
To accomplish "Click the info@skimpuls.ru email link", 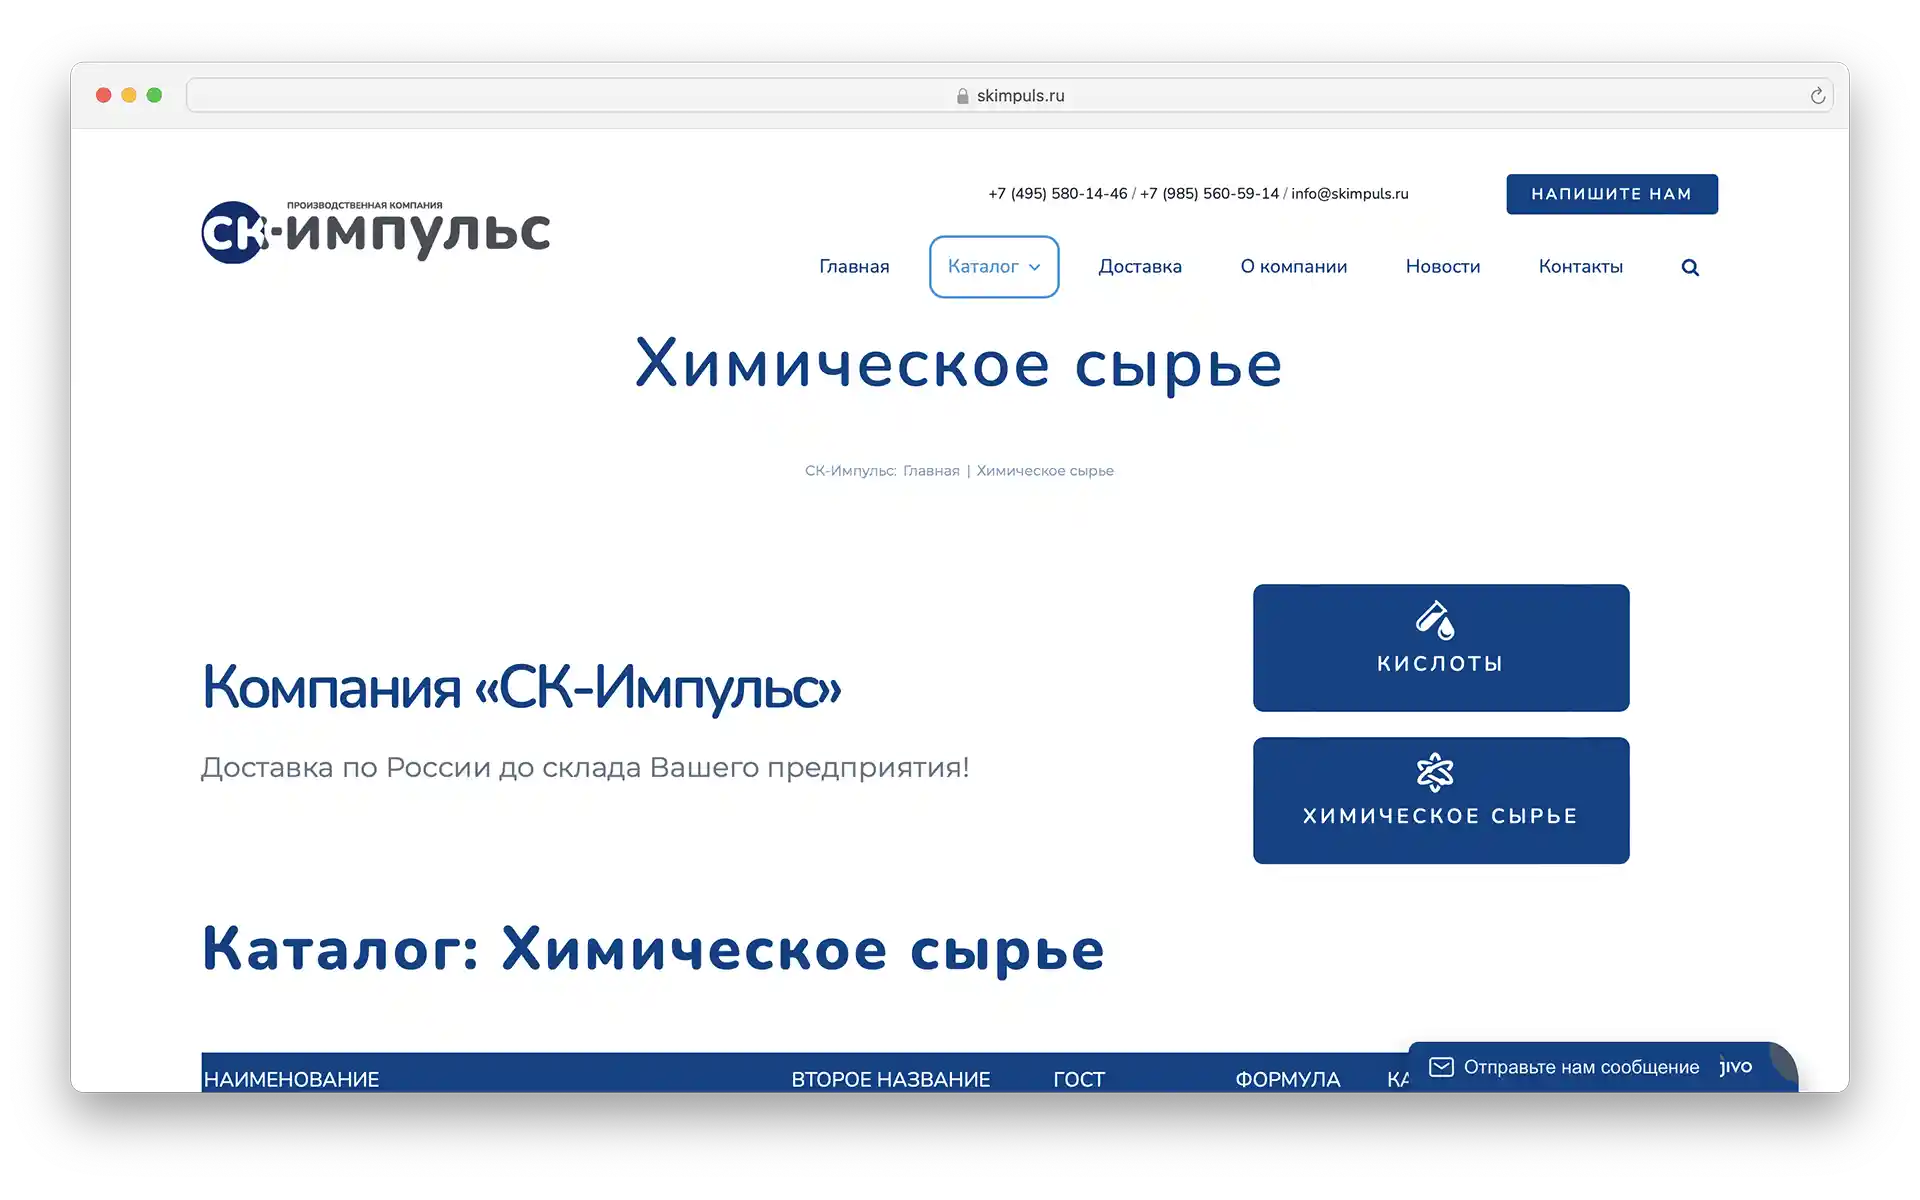I will [1350, 194].
